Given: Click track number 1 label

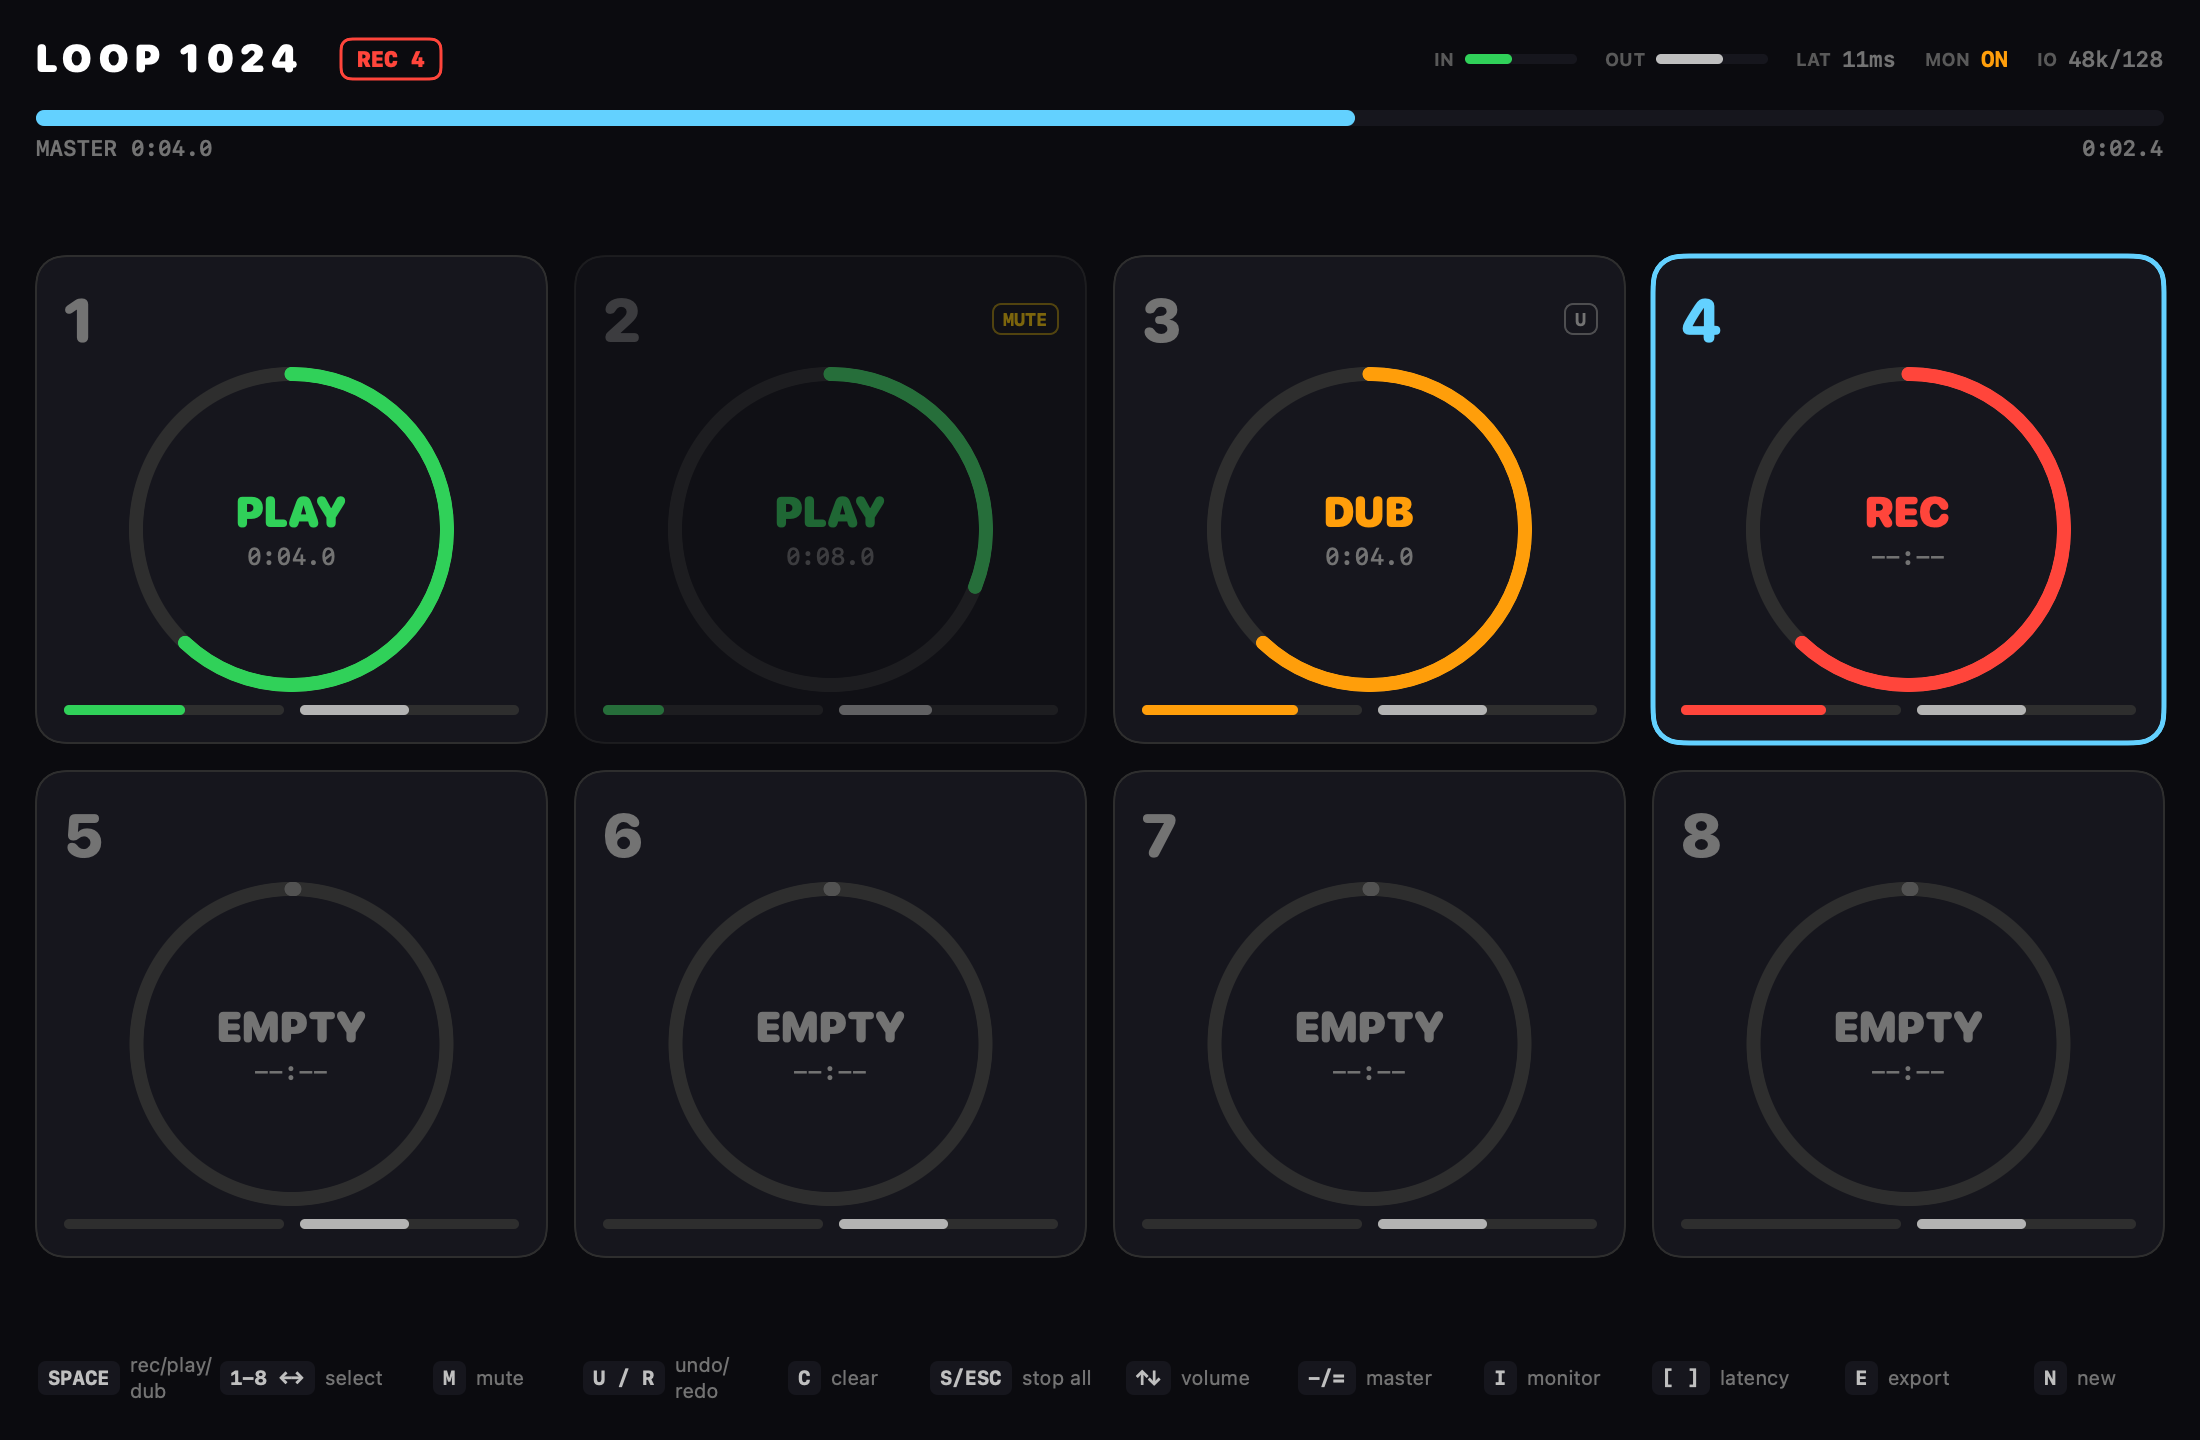Looking at the screenshot, I should tap(78, 321).
